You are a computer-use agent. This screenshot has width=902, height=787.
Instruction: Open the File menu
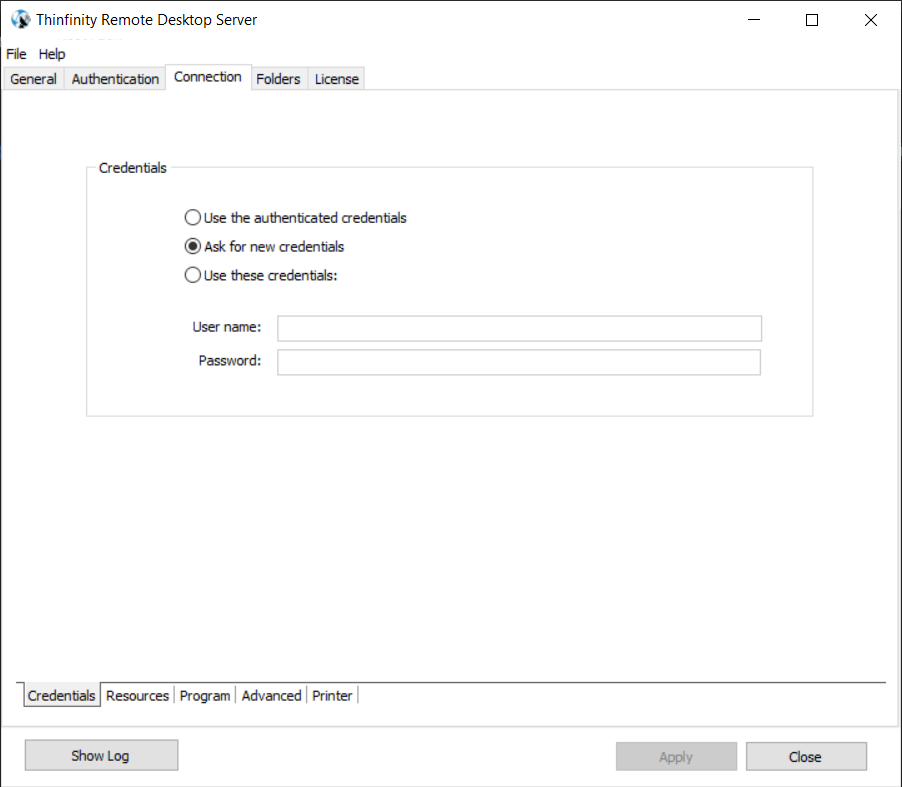click(x=16, y=54)
